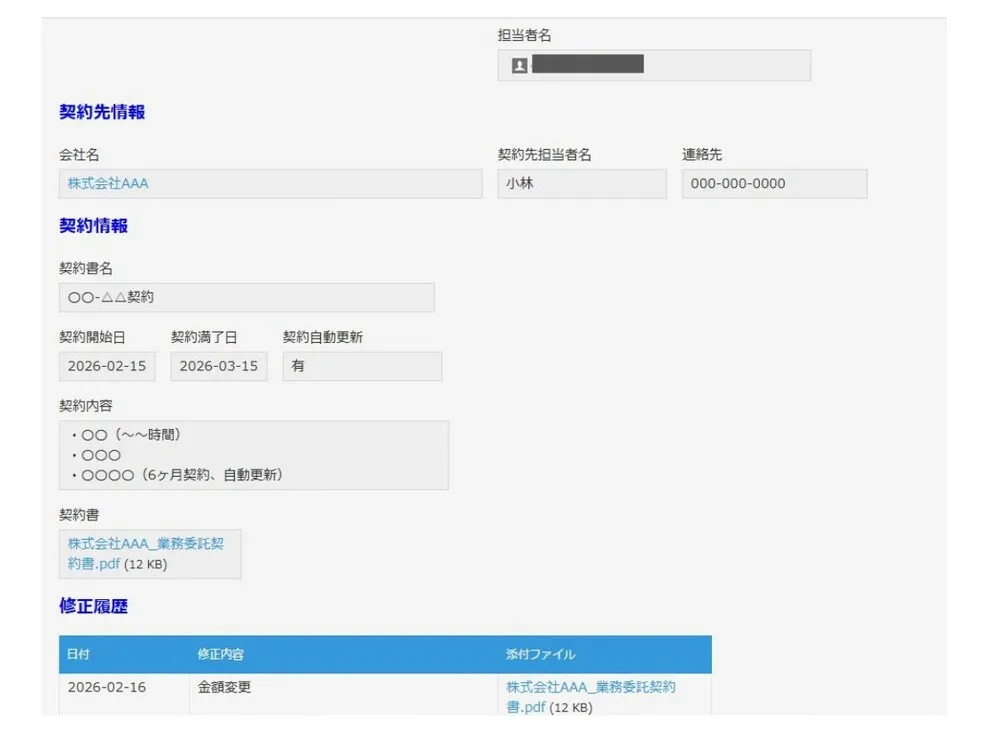Select the 契約先担当者名 field showing 小林
Screen dimensions: 1000x748
click(582, 183)
